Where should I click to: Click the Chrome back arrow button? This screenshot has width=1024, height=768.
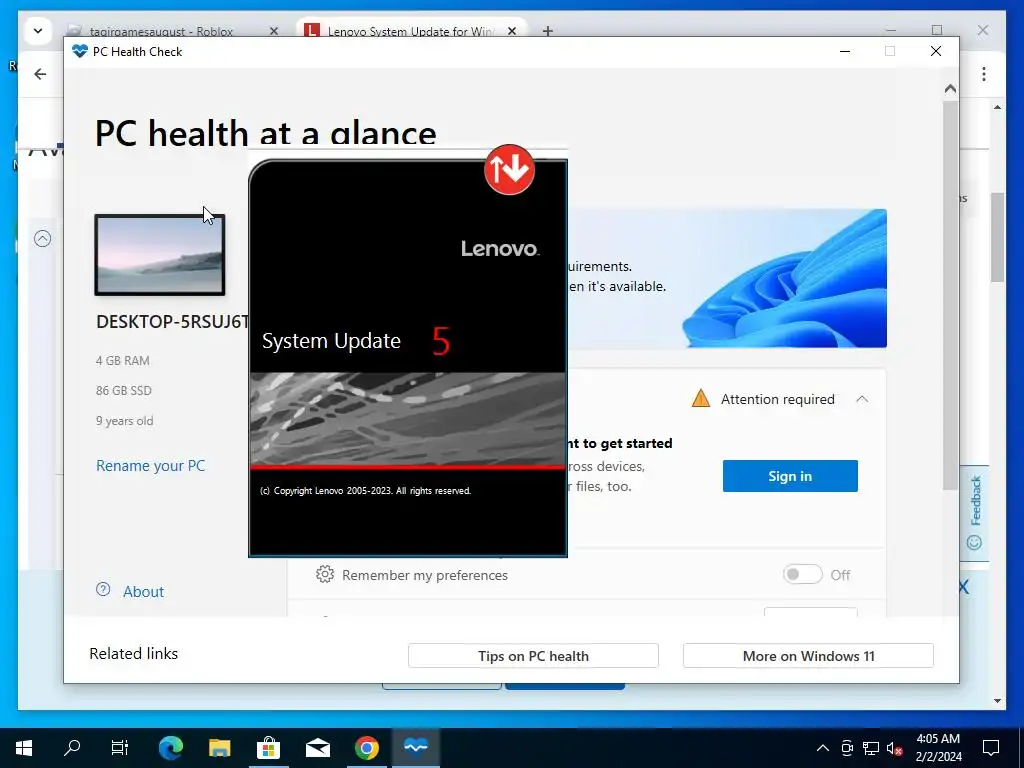tap(40, 74)
